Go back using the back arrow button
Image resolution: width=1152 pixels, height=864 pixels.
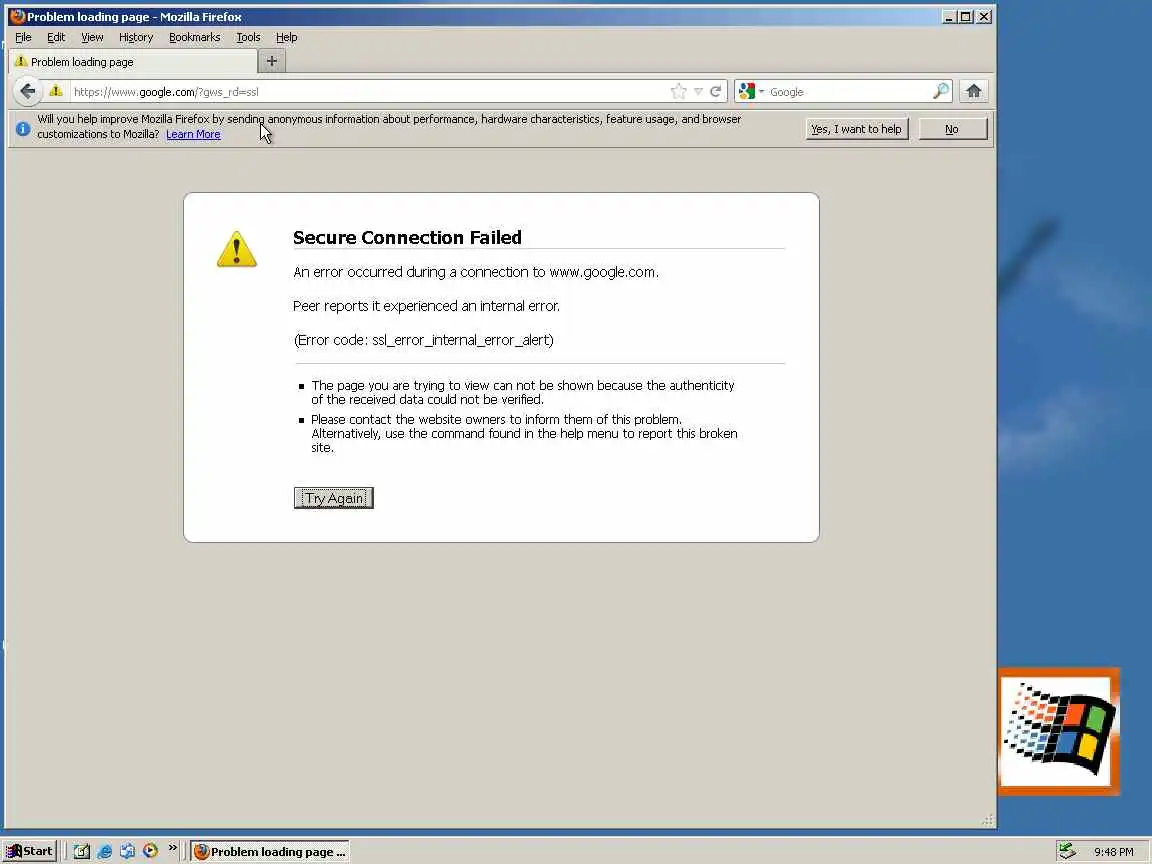pyautogui.click(x=27, y=91)
